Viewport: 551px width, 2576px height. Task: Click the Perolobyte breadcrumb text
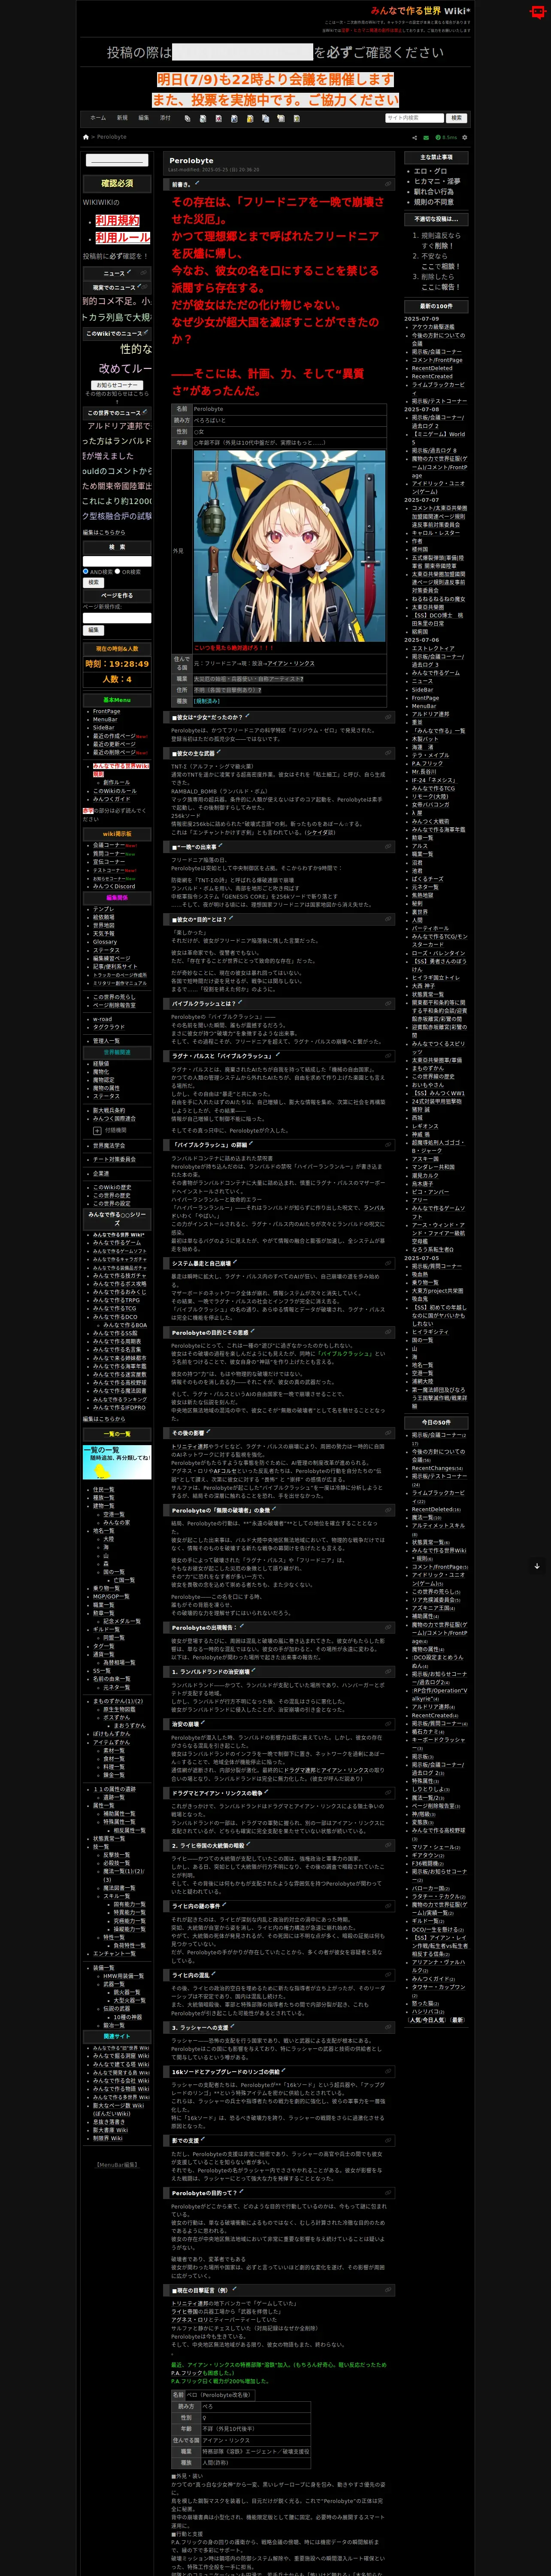(x=112, y=137)
